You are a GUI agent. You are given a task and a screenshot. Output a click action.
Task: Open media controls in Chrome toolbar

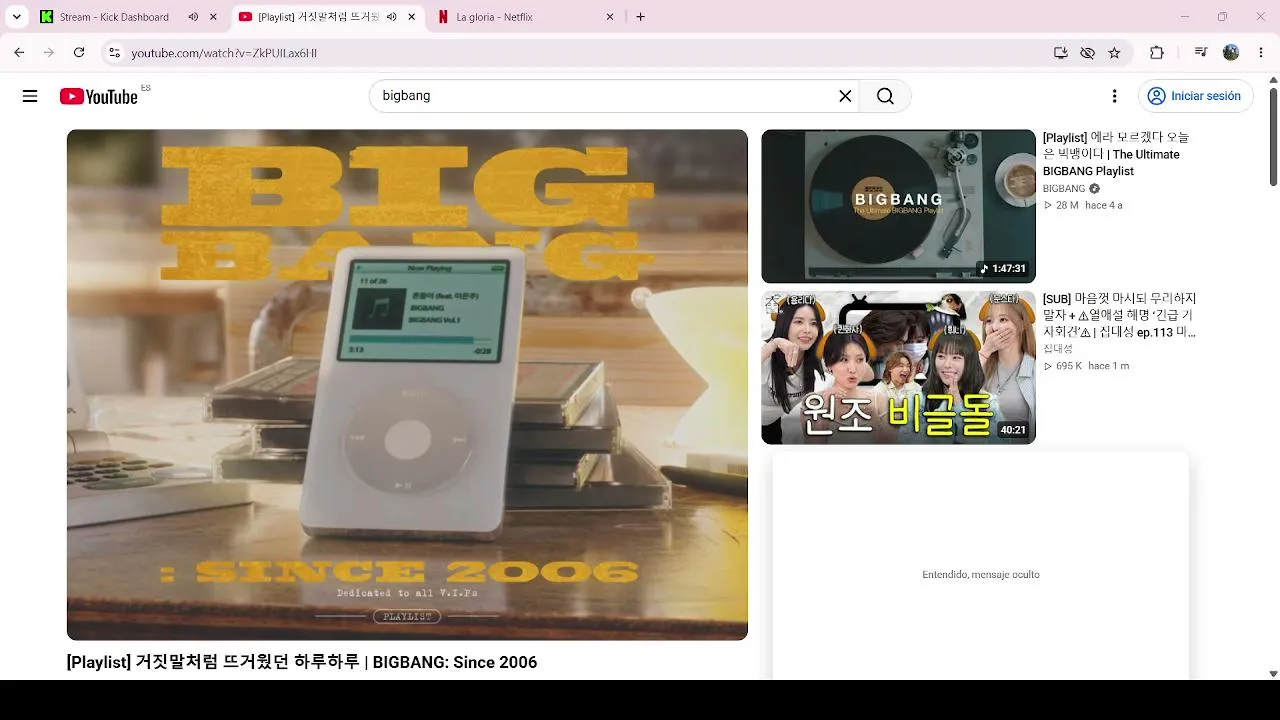1201,53
